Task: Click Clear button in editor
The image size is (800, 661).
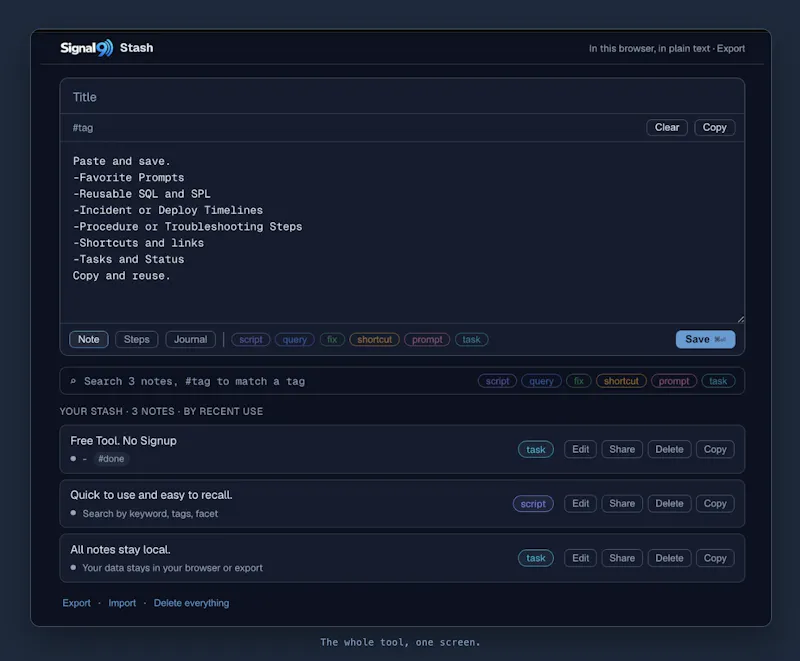Action: click(667, 128)
